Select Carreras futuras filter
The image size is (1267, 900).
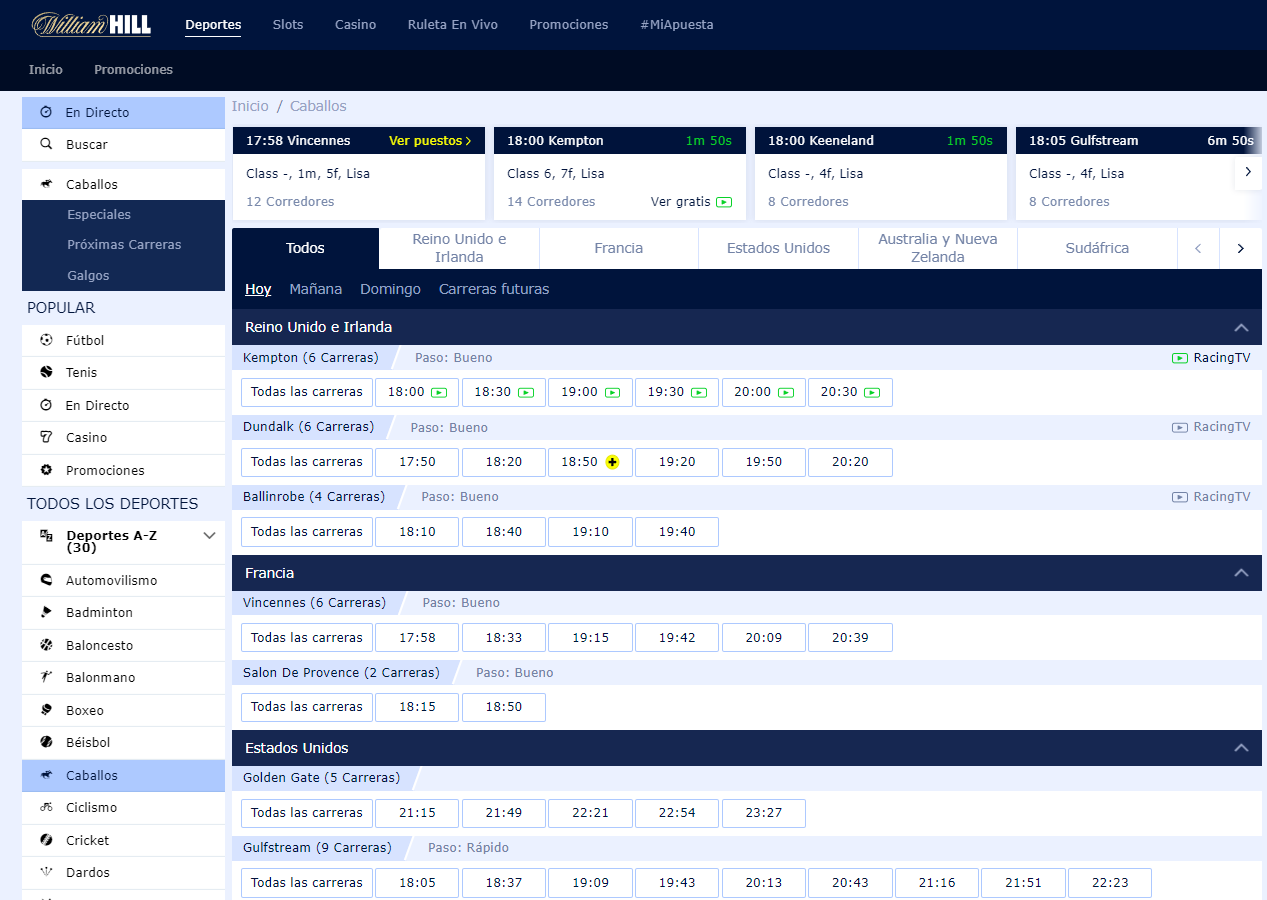pos(494,289)
